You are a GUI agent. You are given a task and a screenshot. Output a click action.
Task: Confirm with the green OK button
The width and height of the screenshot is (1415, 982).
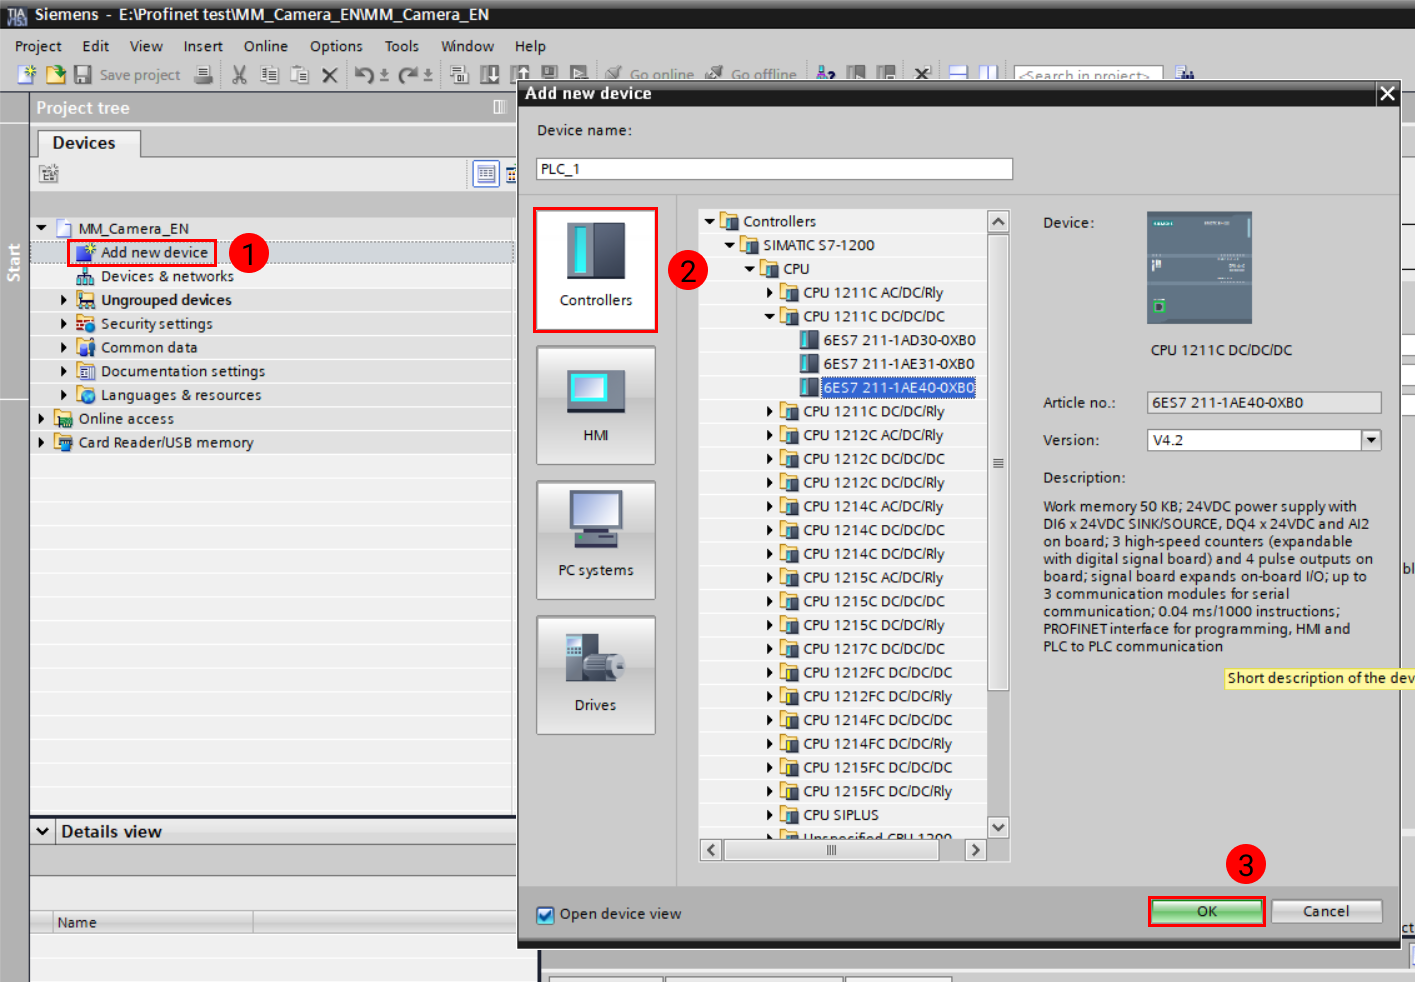click(x=1207, y=911)
